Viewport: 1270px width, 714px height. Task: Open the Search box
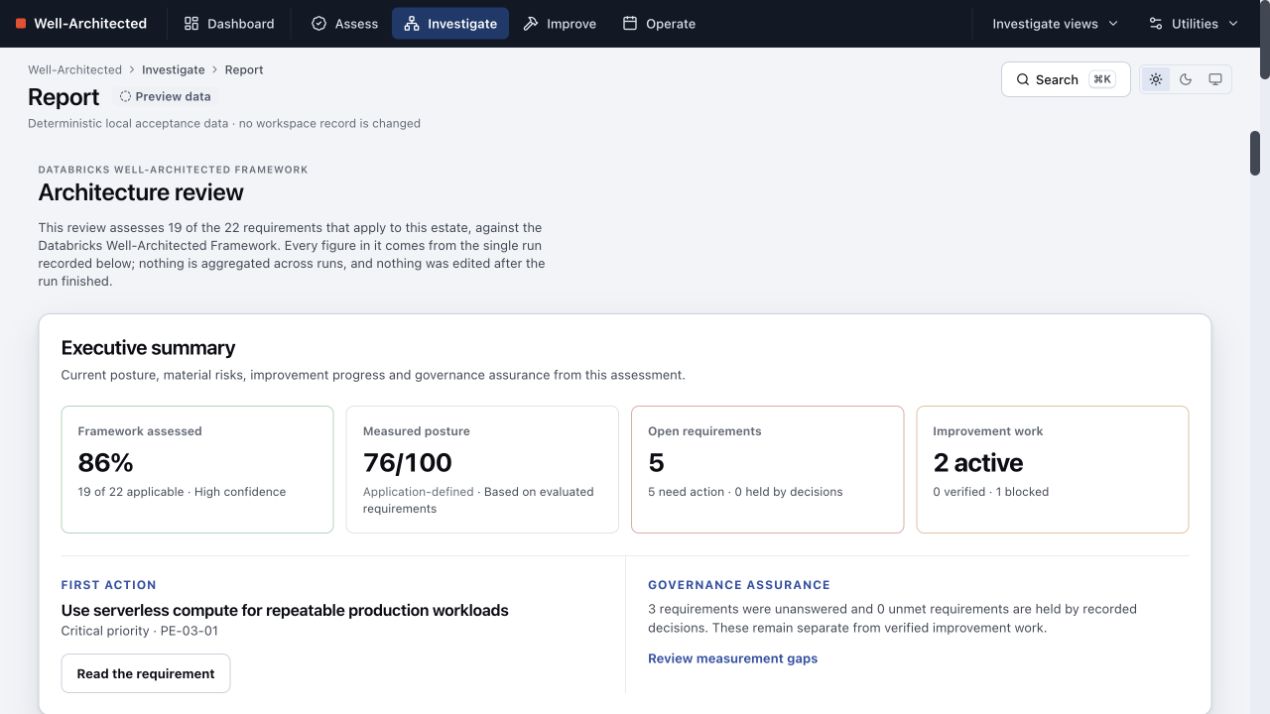click(x=1065, y=79)
